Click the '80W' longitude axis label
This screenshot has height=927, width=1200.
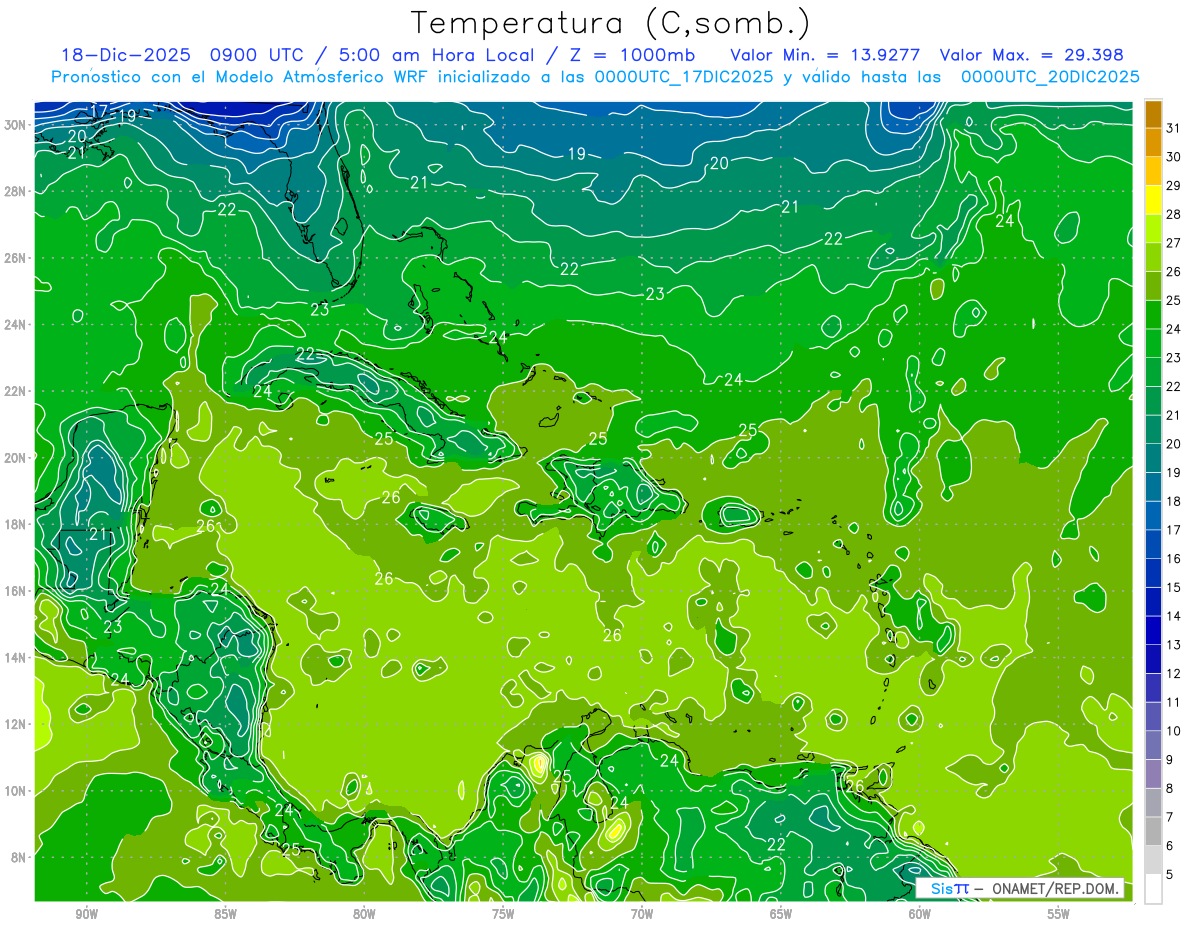click(364, 914)
